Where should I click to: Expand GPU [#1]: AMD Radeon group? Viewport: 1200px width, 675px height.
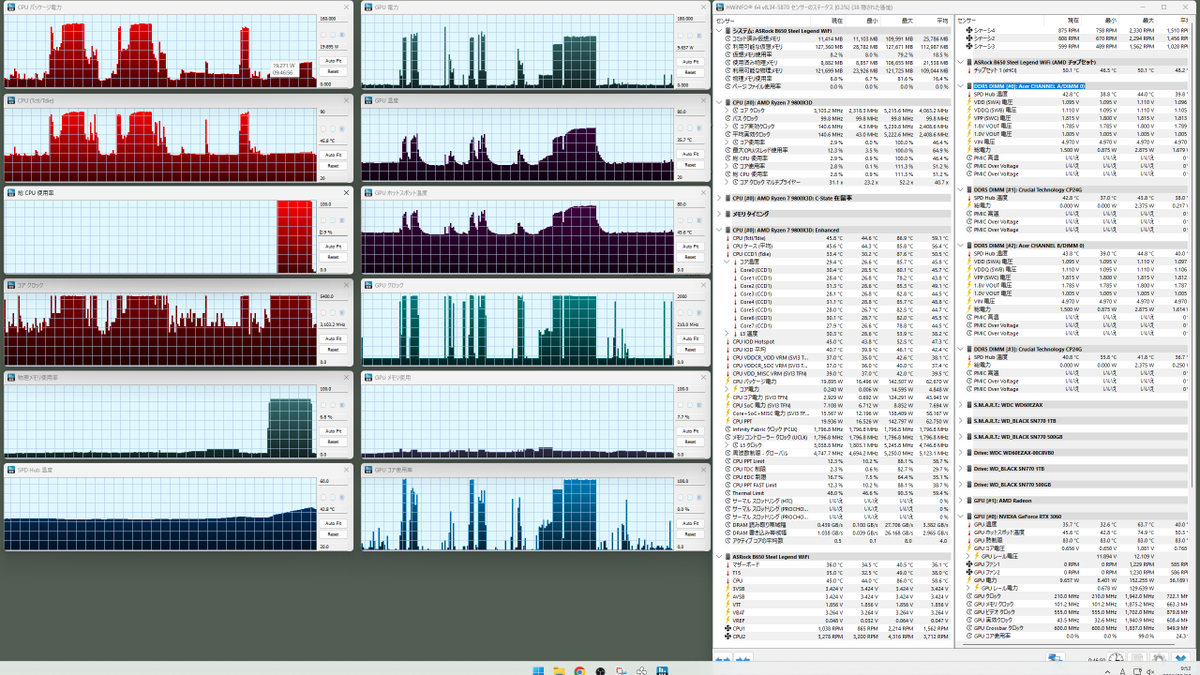coord(962,499)
